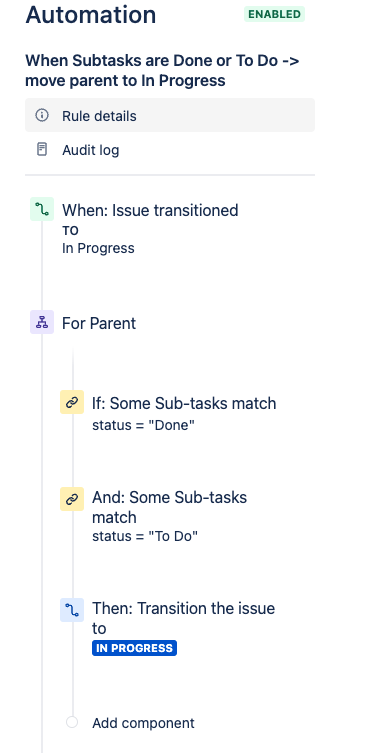Click the IN PROGRESS status lozenge
The width and height of the screenshot is (367, 753).
[135, 648]
